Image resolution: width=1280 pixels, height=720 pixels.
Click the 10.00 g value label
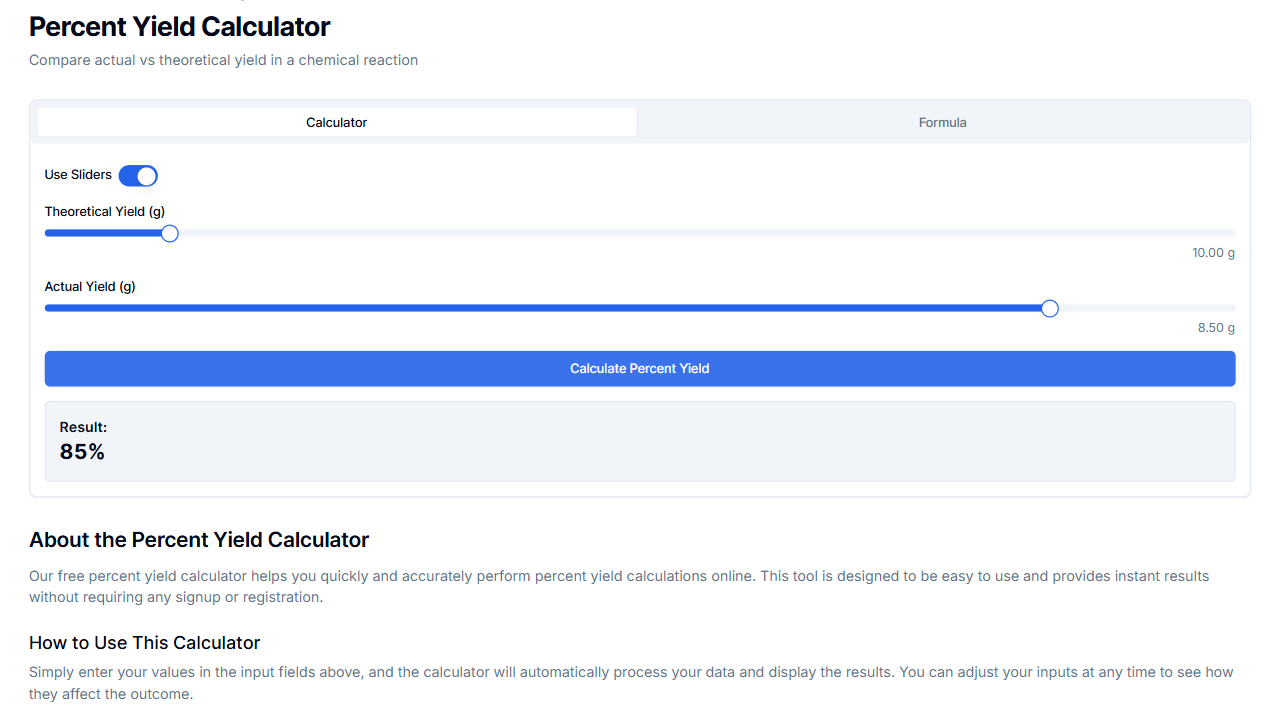(x=1213, y=252)
